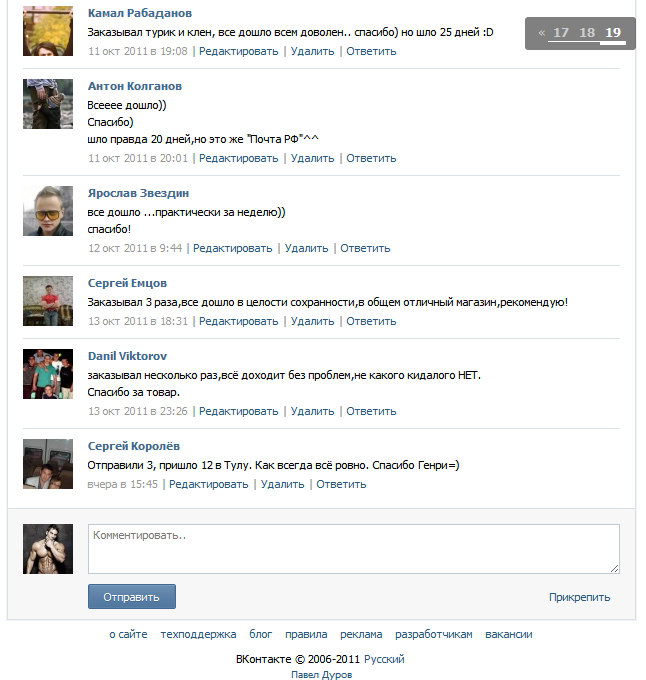Reply to Камал Рабаданов's comment
Screen dimensions: 646x680
pyautogui.click(x=371, y=51)
